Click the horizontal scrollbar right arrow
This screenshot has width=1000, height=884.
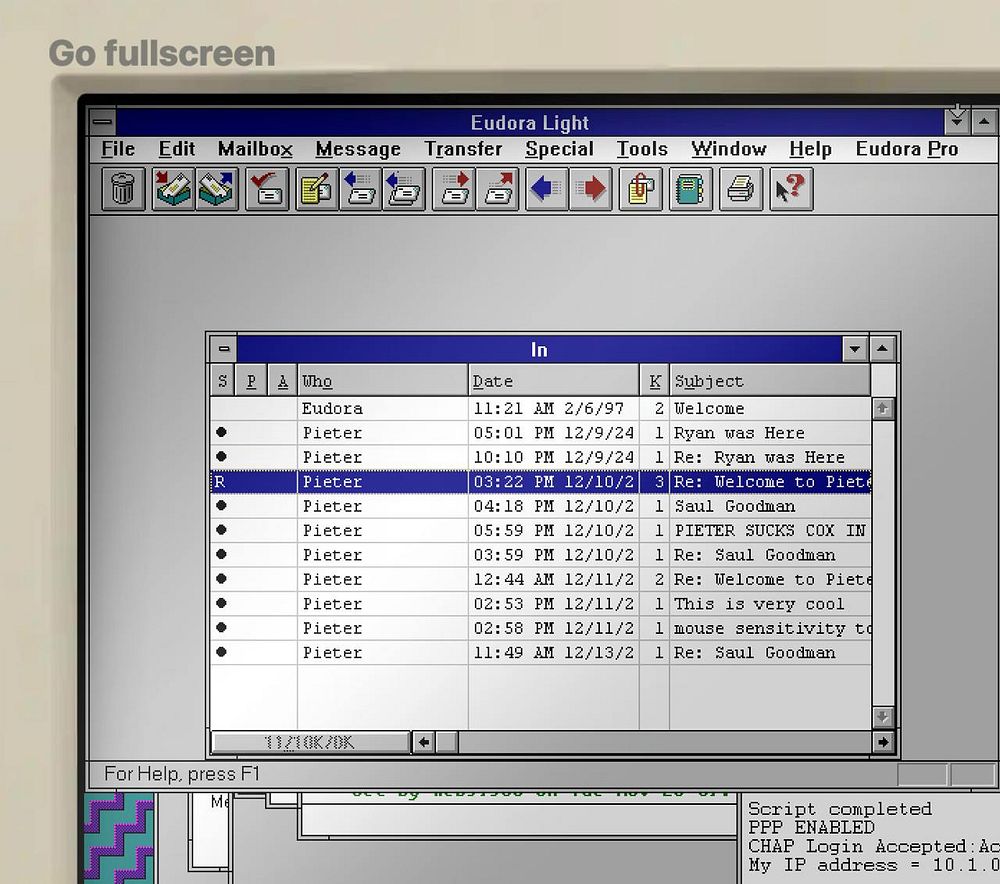pos(883,742)
